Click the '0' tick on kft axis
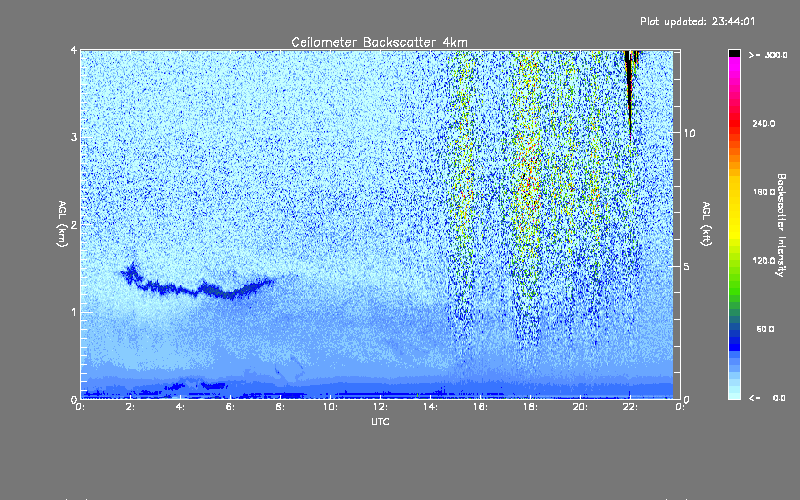Image resolution: width=800 pixels, height=500 pixels. 686,399
